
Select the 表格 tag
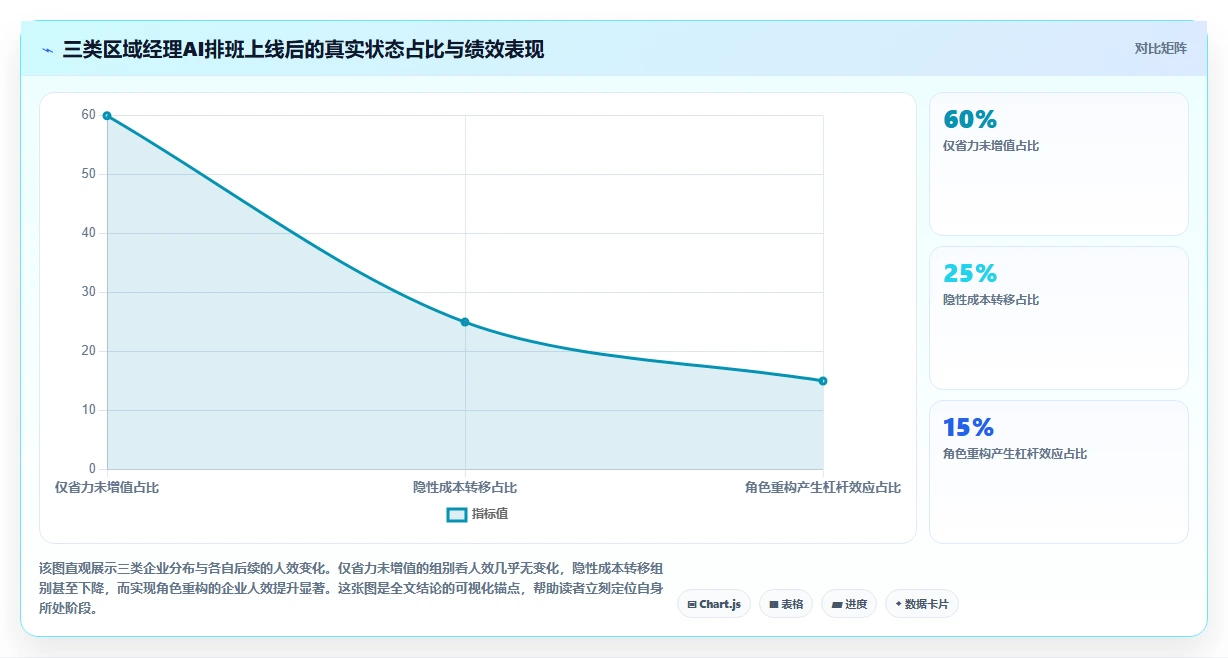(x=786, y=604)
